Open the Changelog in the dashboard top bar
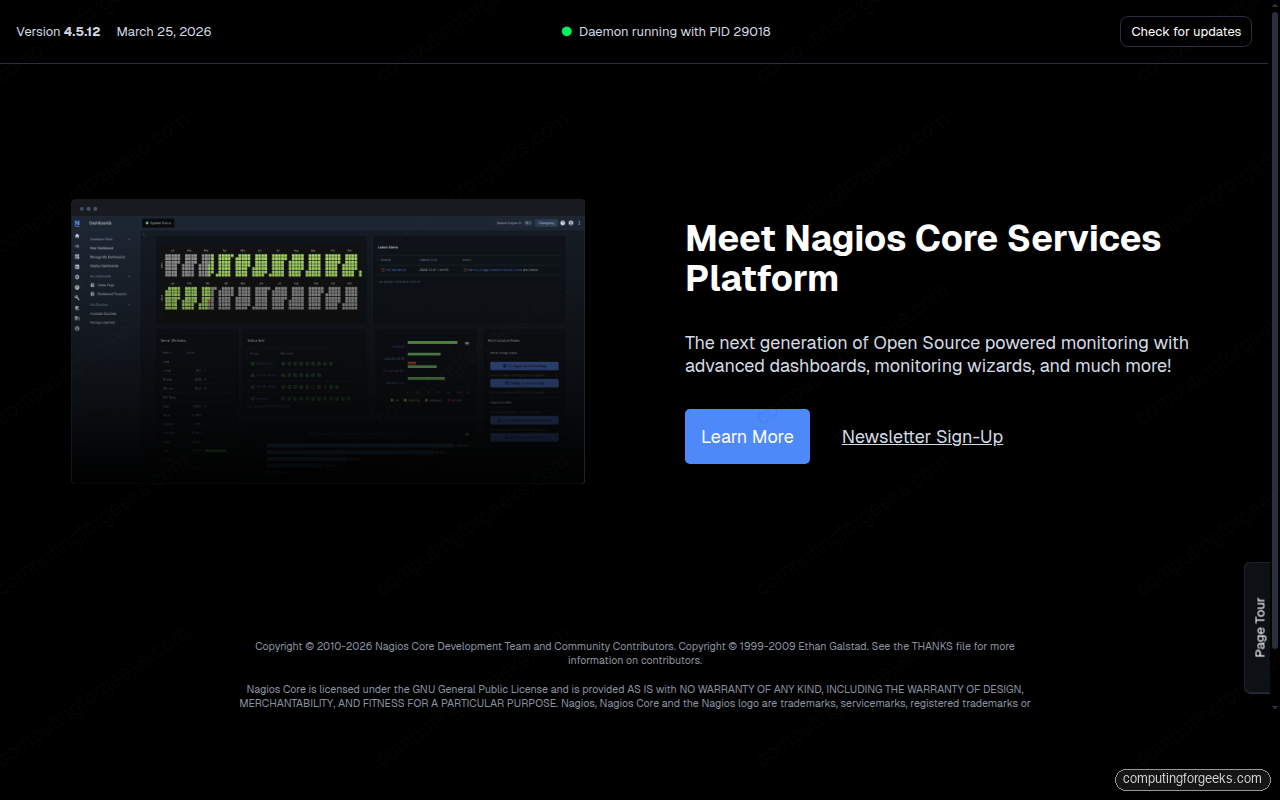The image size is (1280, 800). 546,222
